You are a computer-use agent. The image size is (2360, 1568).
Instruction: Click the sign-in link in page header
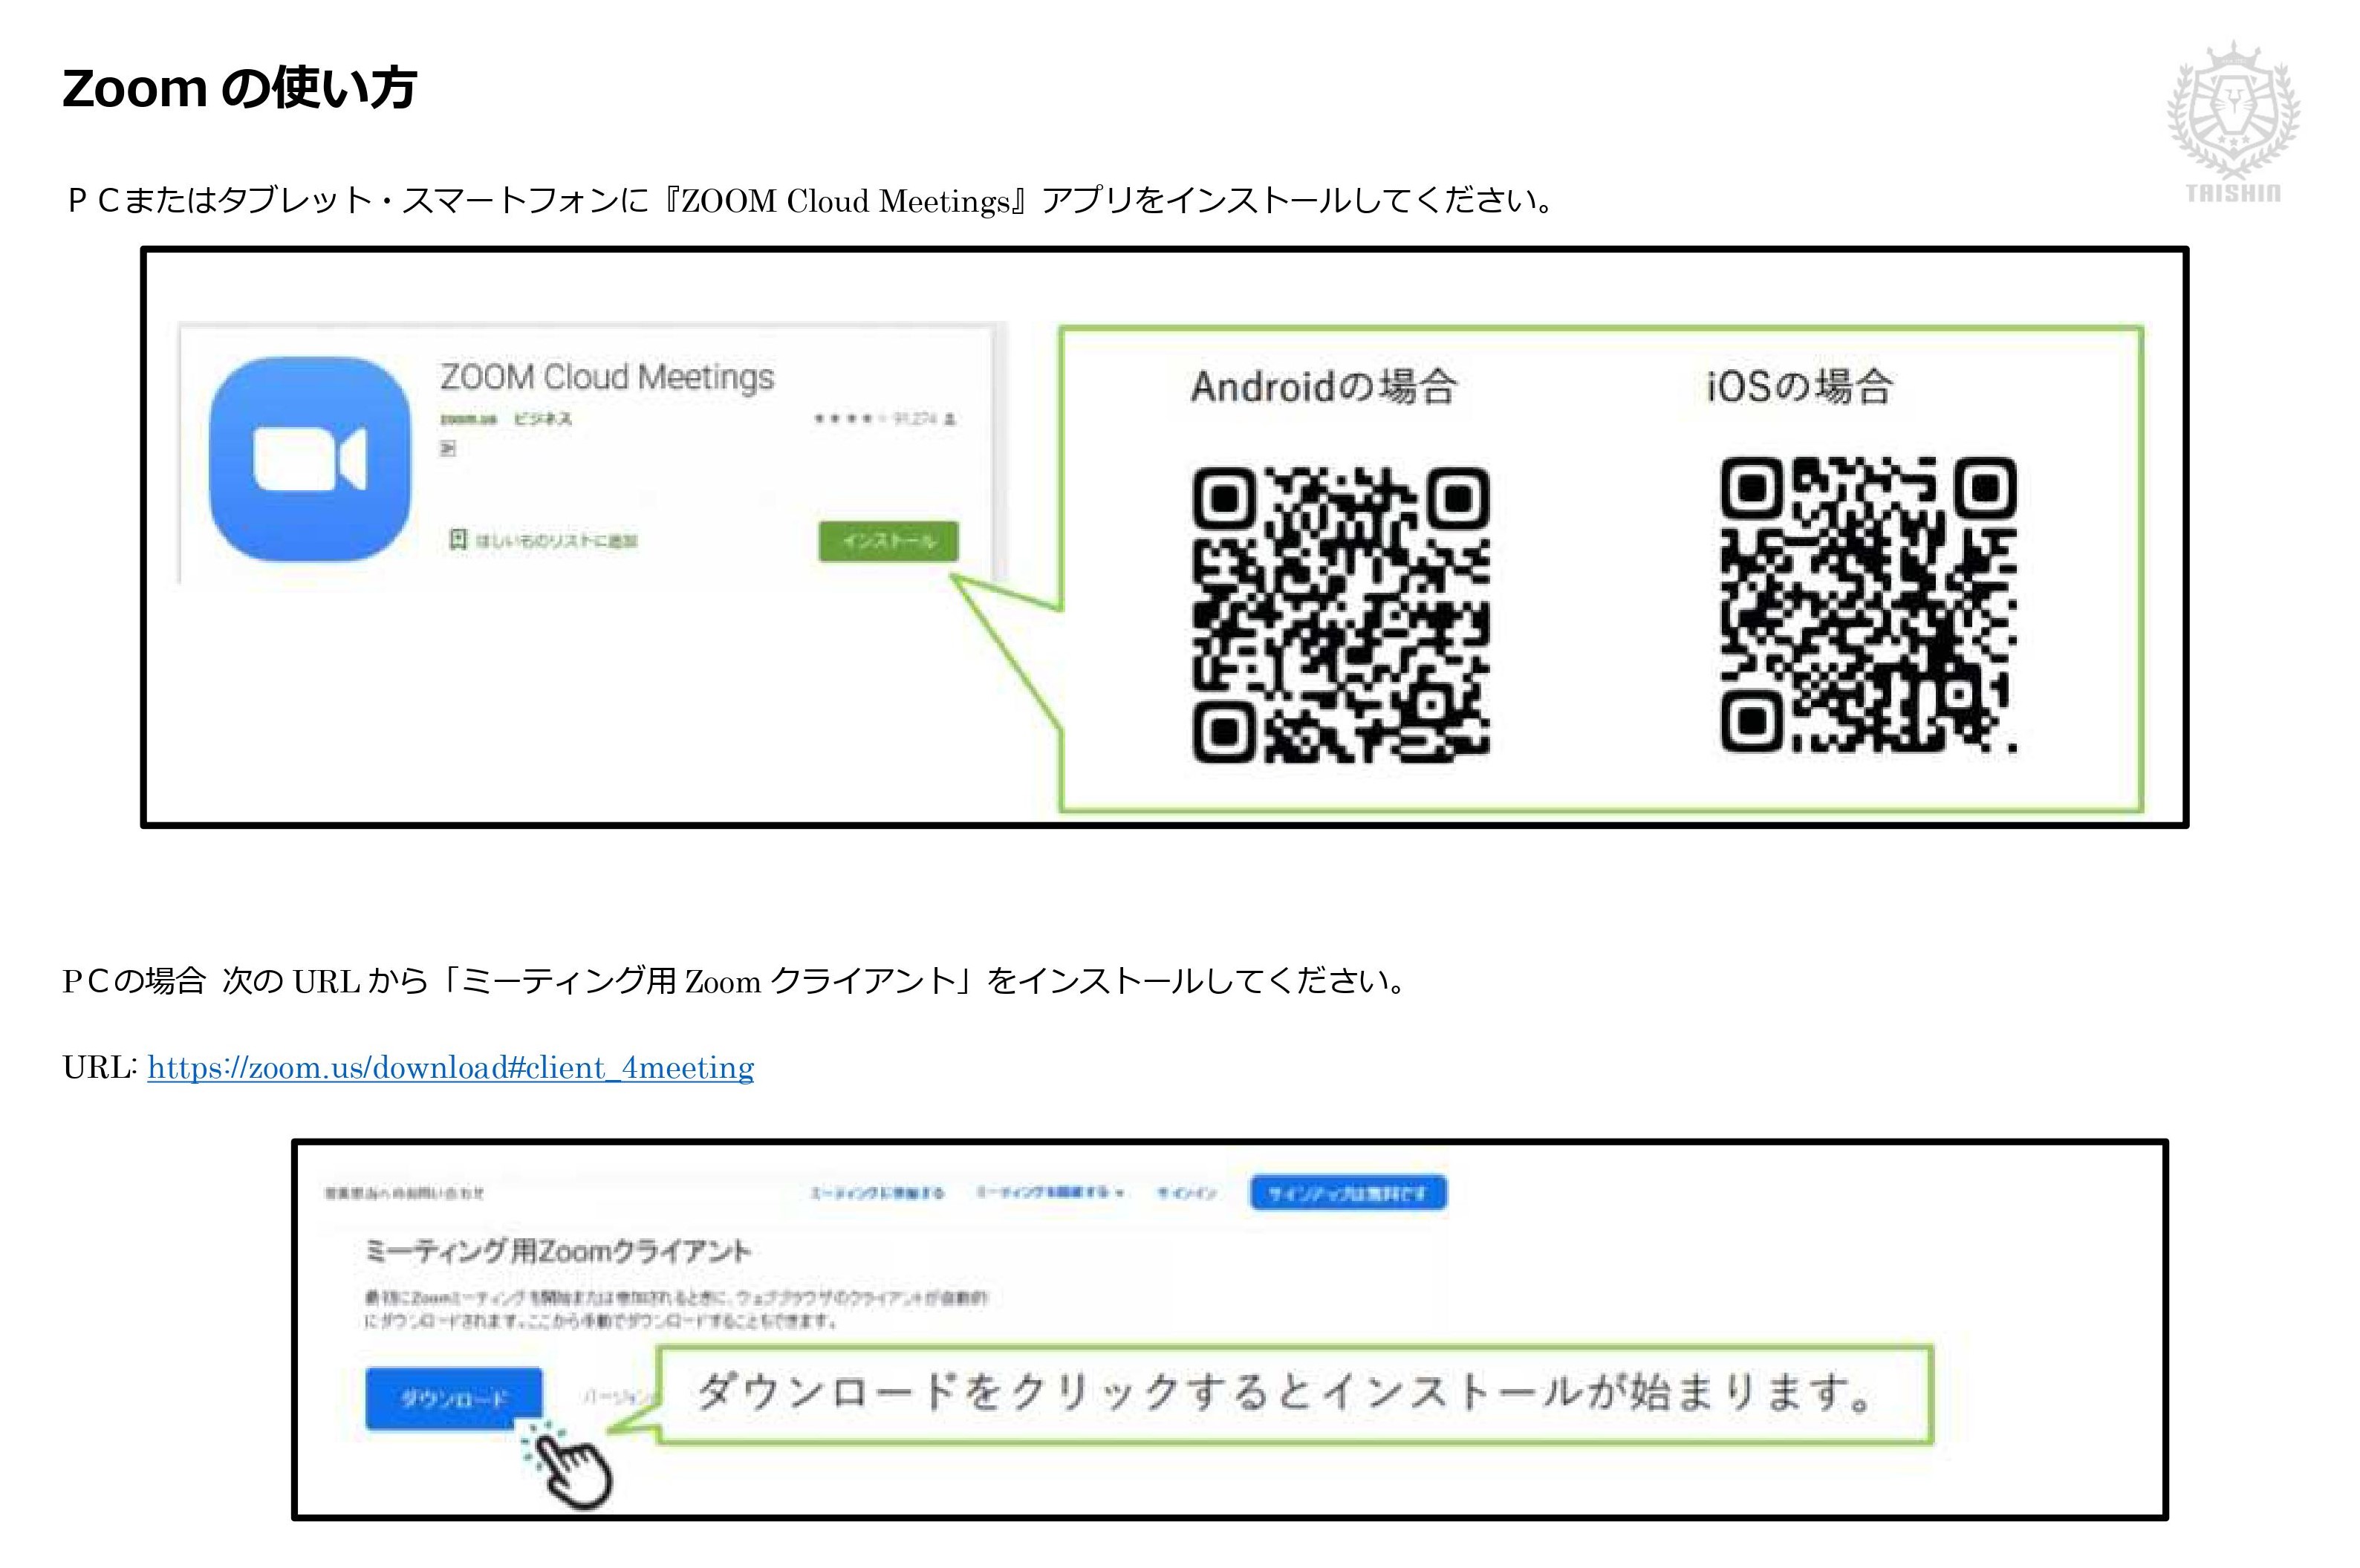[x=1187, y=1193]
